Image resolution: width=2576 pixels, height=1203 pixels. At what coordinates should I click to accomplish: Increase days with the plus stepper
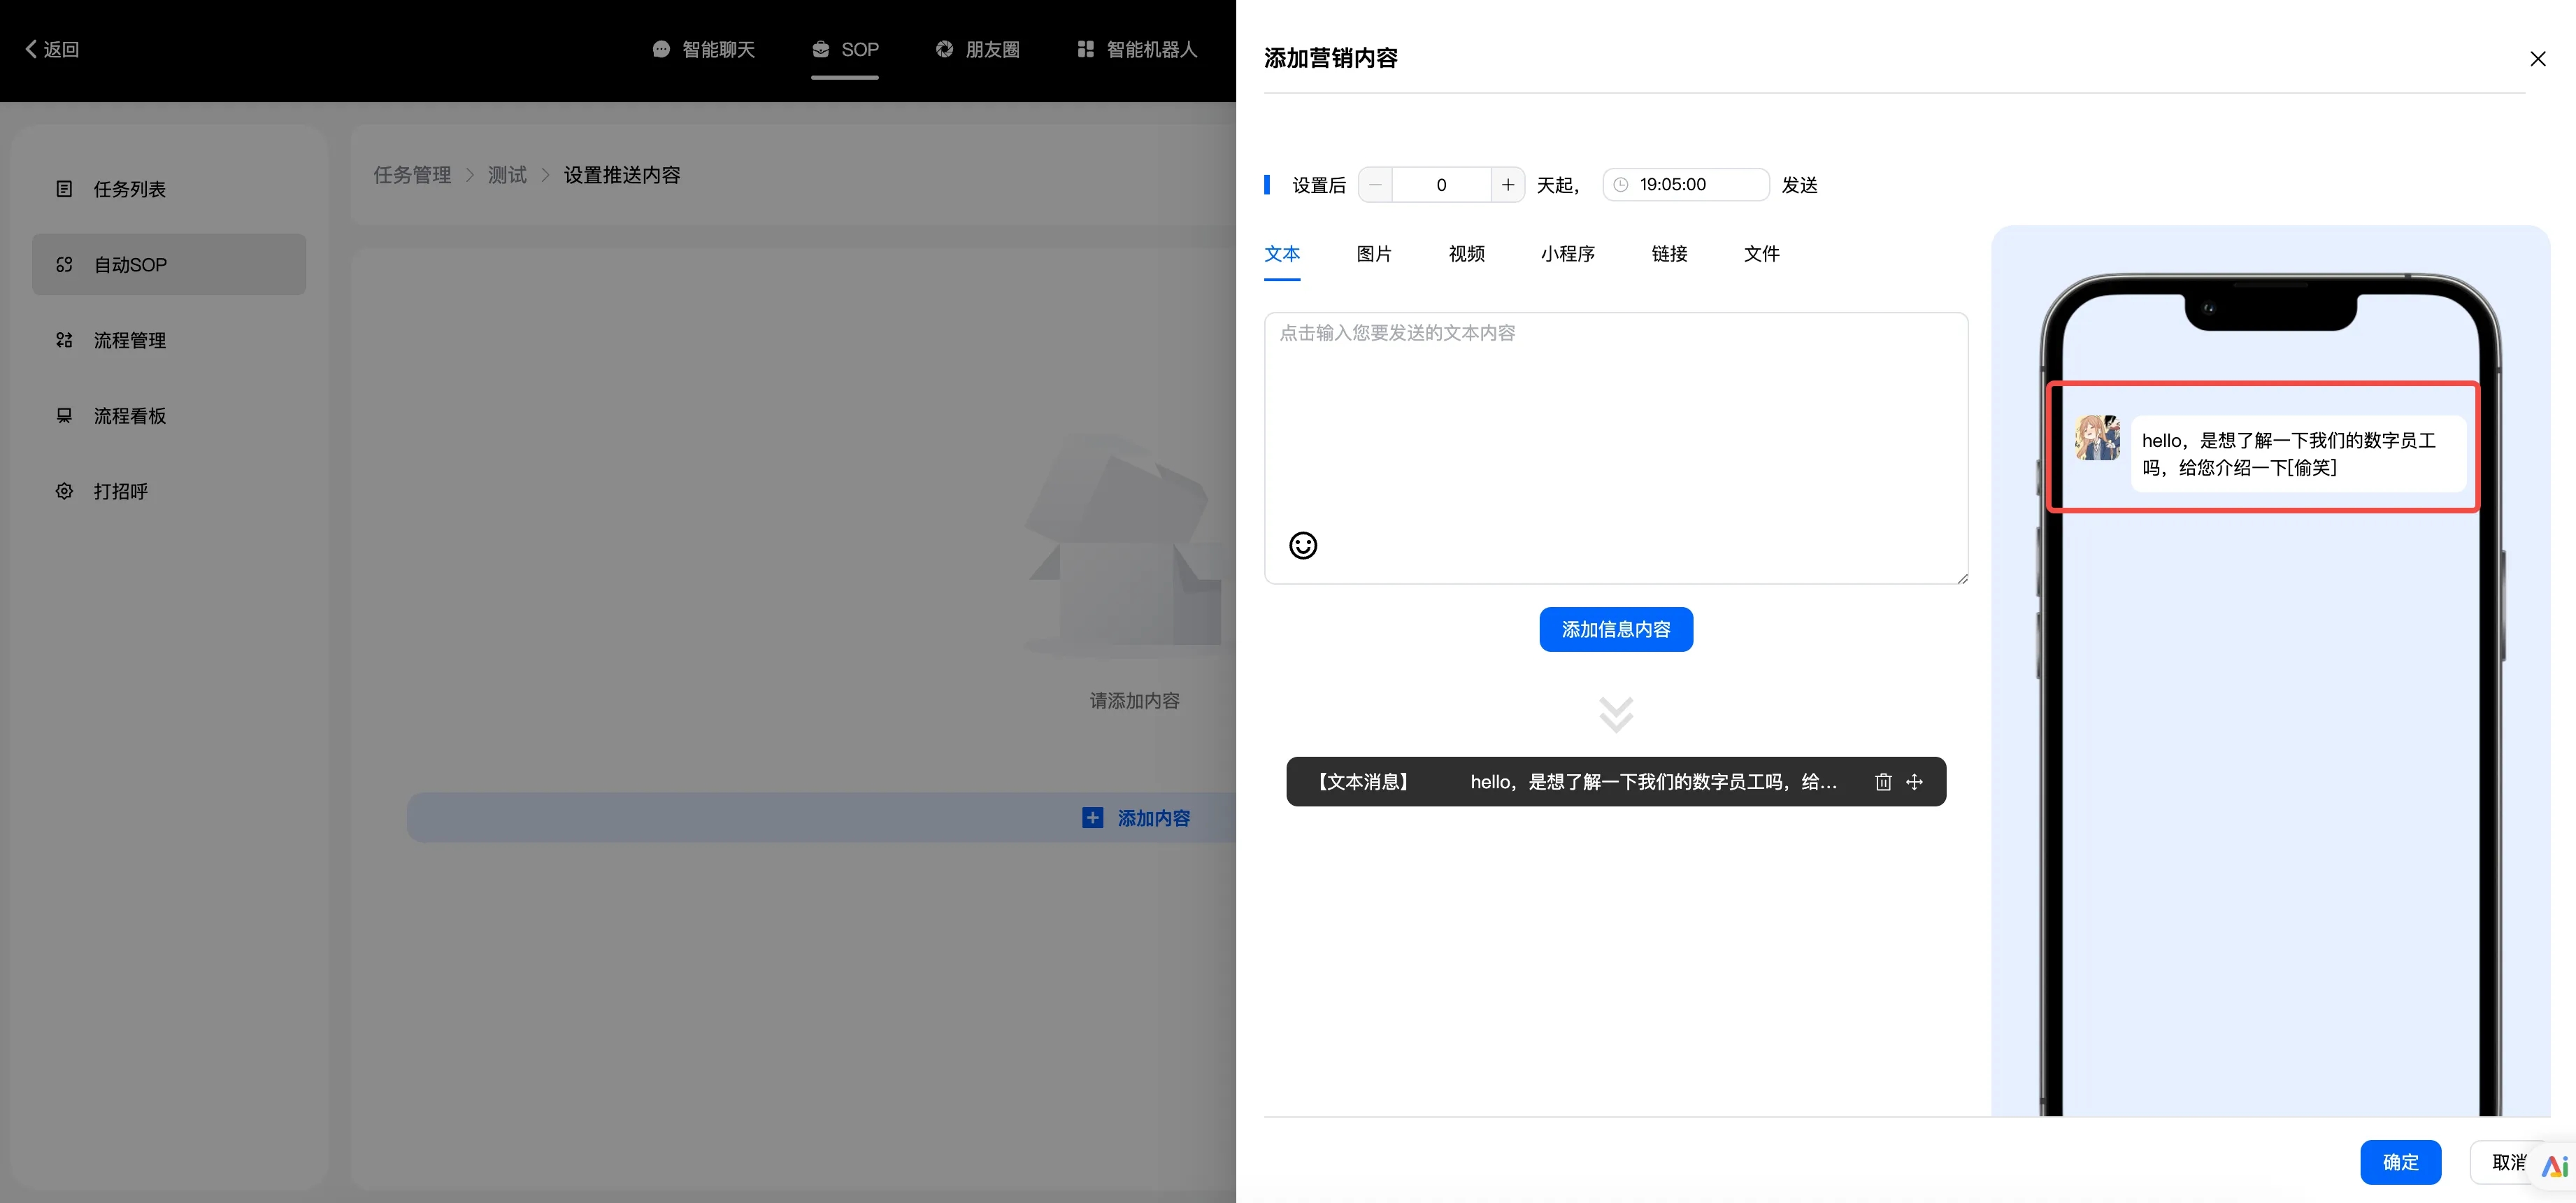pyautogui.click(x=1507, y=185)
